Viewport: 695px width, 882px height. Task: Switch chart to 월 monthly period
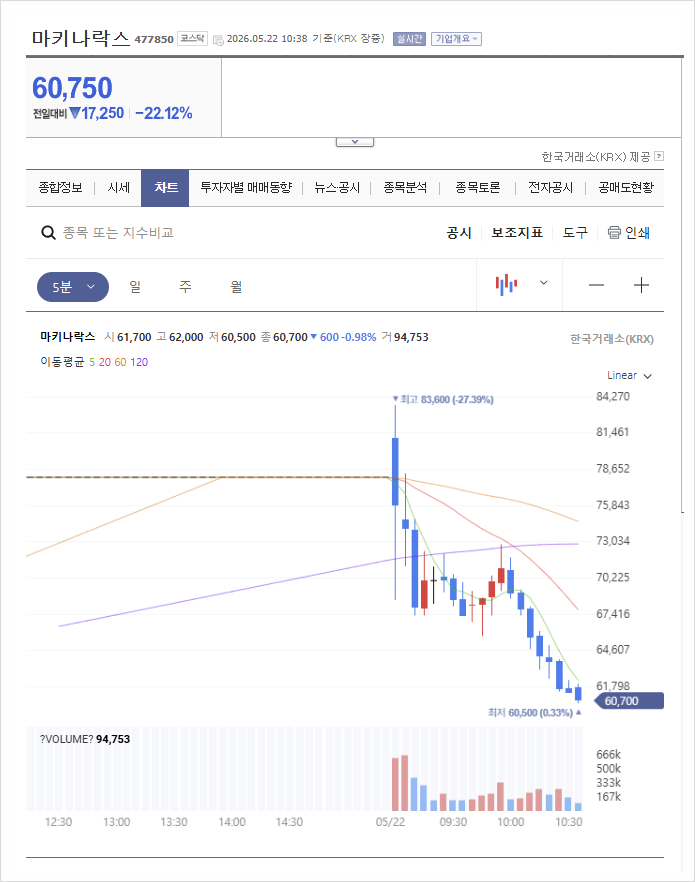point(236,287)
